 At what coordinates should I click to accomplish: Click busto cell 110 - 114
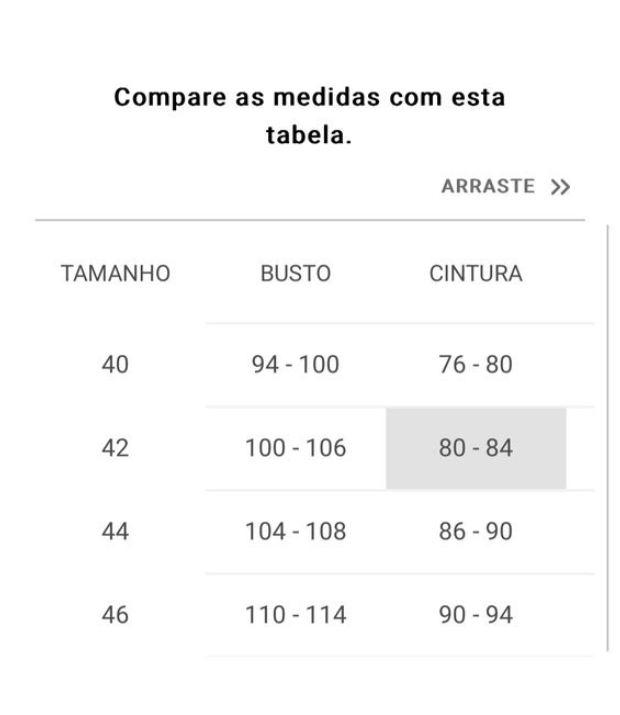295,615
